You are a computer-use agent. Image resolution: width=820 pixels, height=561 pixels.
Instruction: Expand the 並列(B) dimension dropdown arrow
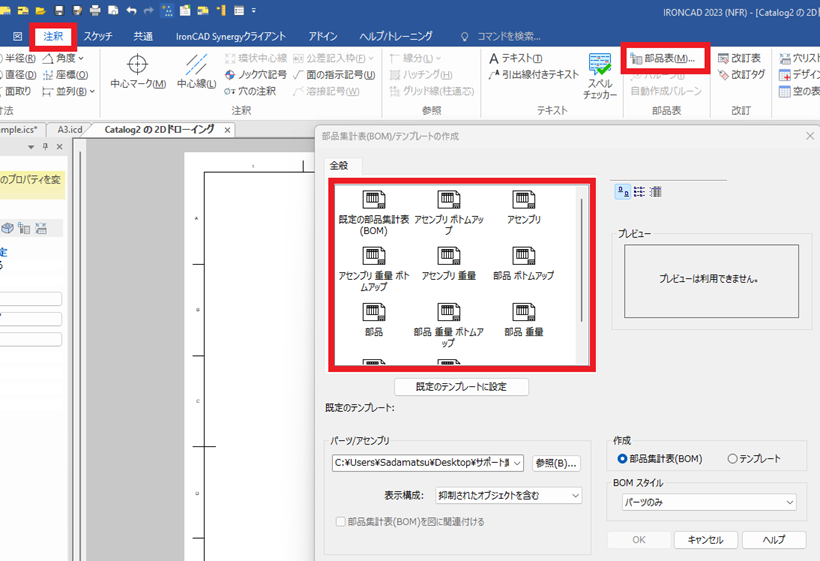[x=93, y=91]
